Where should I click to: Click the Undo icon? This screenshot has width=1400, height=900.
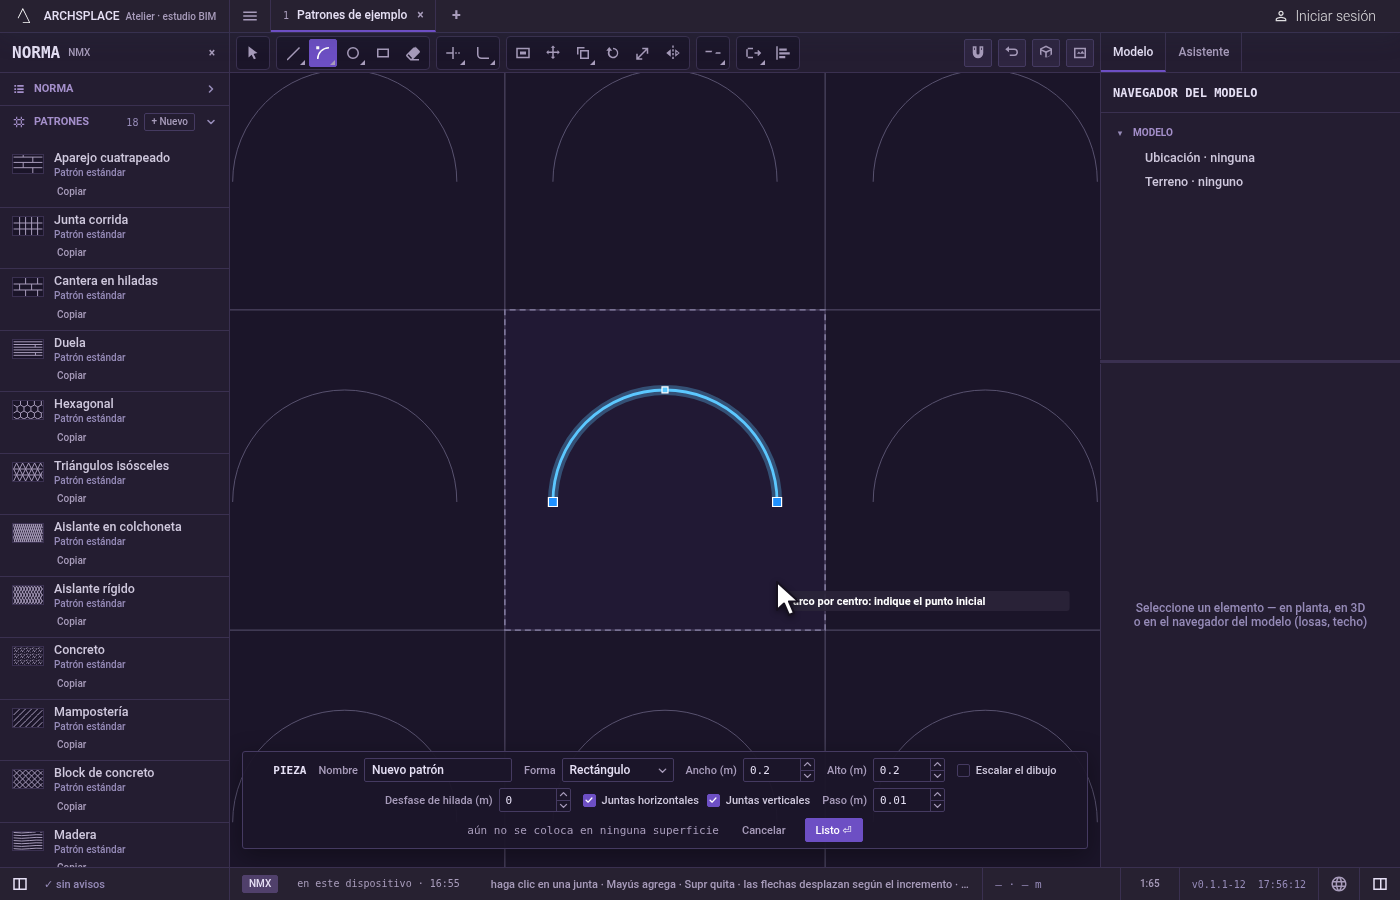coord(1012,53)
